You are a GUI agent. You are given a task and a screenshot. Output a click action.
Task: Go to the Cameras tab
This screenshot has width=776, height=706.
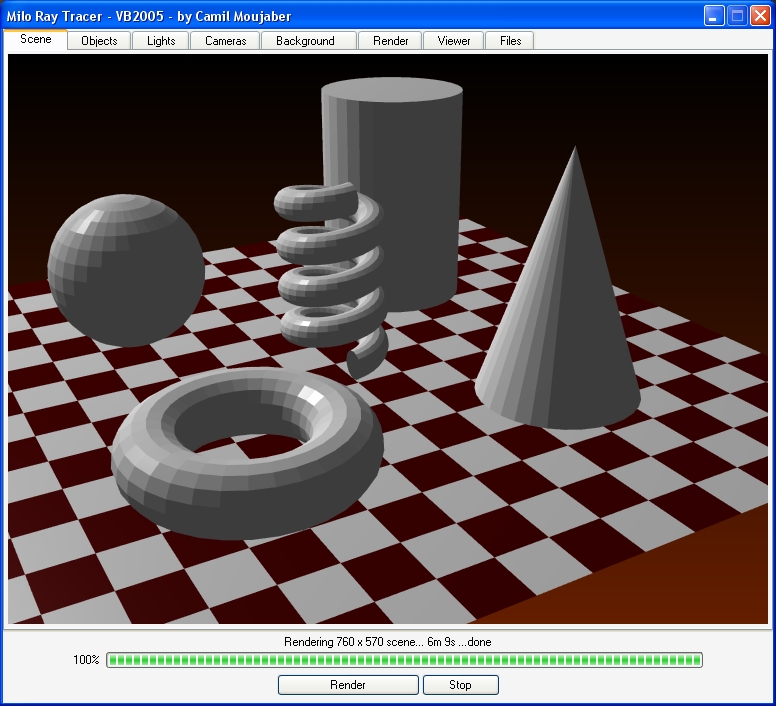tap(225, 41)
